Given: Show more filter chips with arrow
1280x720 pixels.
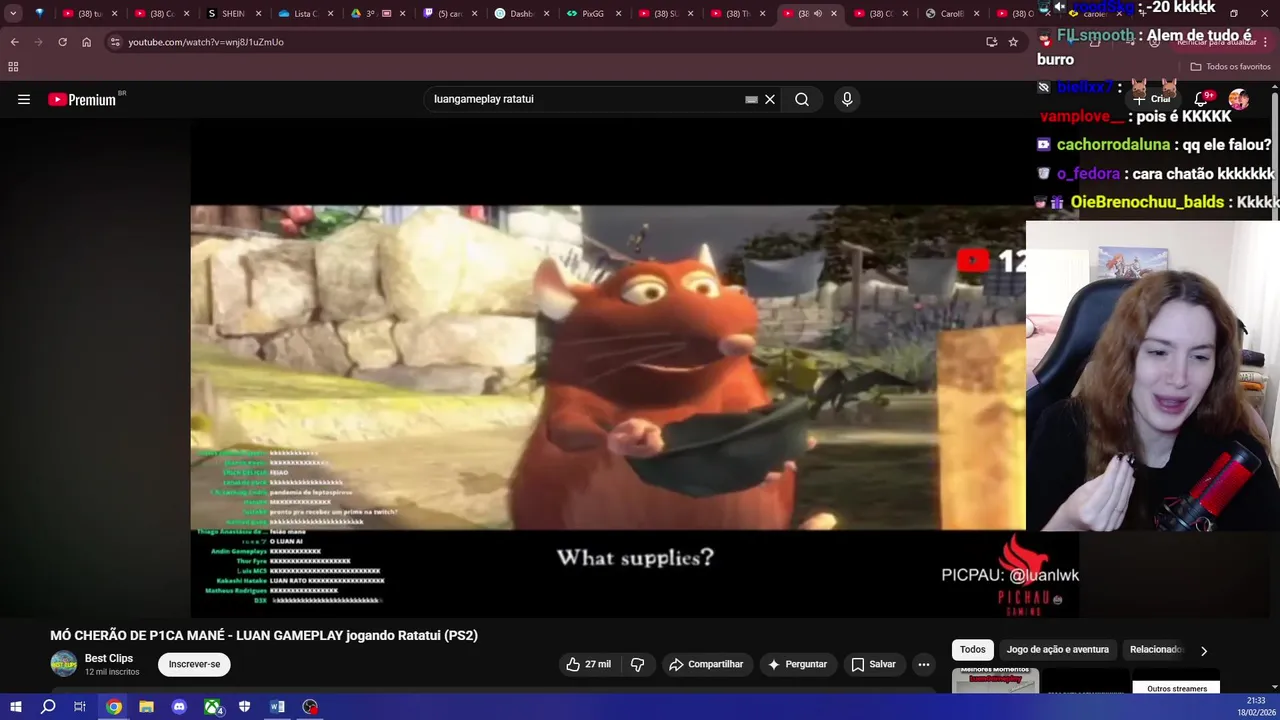Looking at the screenshot, I should [1204, 651].
